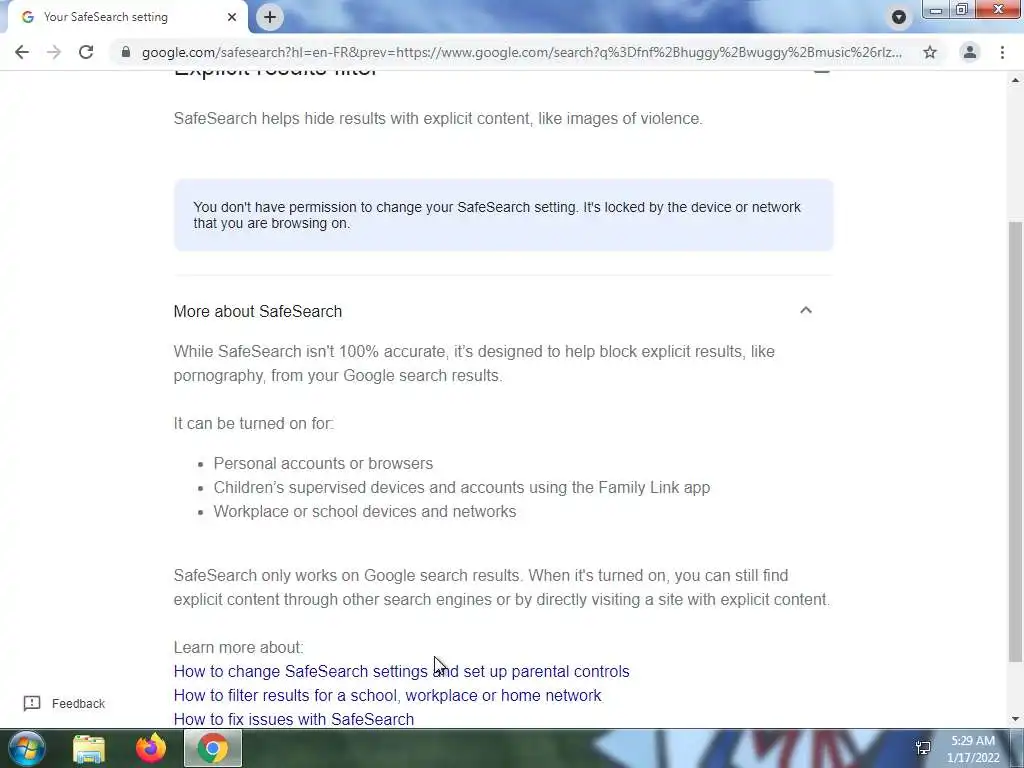Click the tab search dropdown arrow circle
Screen dimensions: 1024x768
point(899,17)
